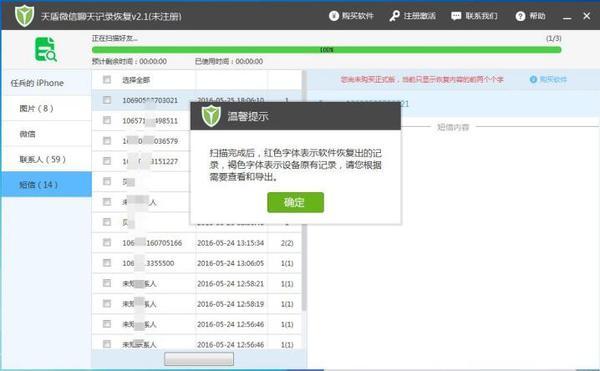Click timestamp 2016-05-24 12:58:21
Viewport: 600px width, 371px height.
click(230, 284)
